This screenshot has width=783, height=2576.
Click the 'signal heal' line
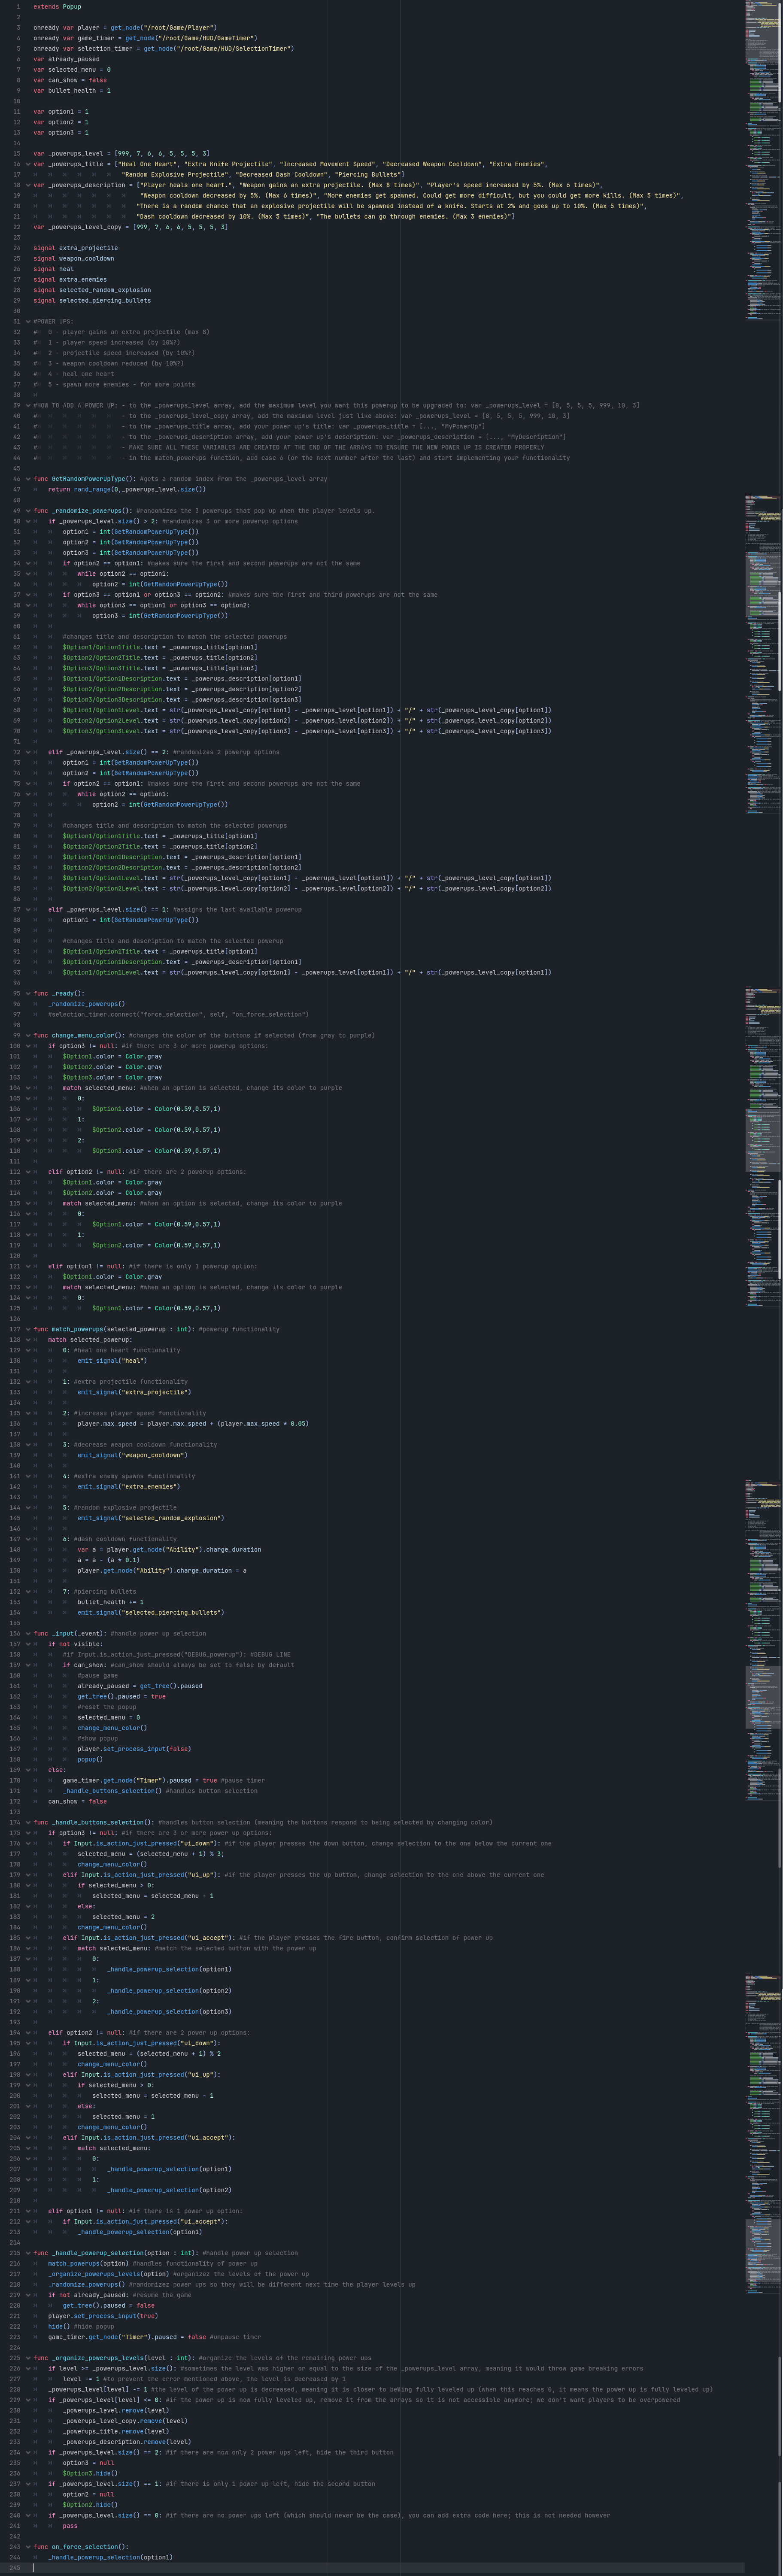coord(53,269)
